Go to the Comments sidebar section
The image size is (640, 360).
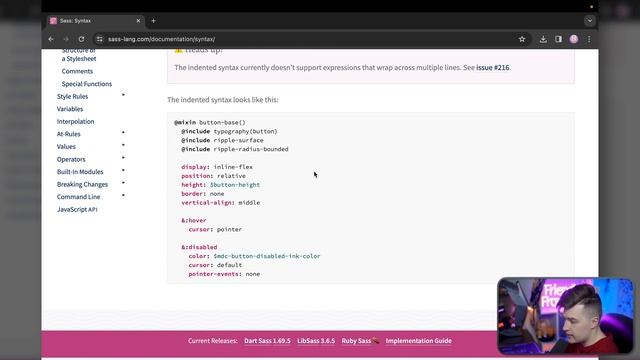click(x=77, y=71)
